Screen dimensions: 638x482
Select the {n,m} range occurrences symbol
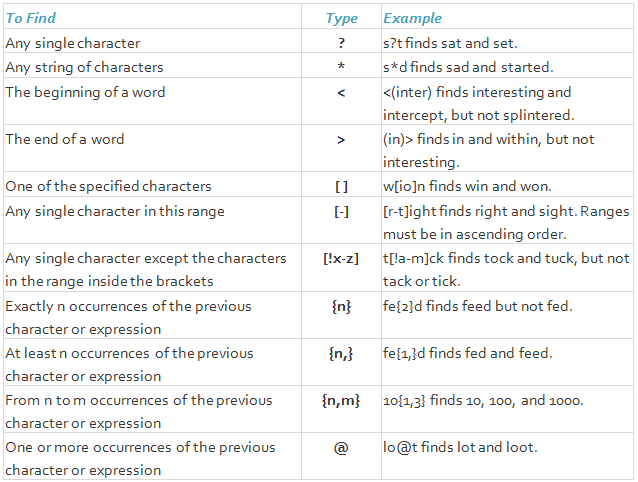341,401
